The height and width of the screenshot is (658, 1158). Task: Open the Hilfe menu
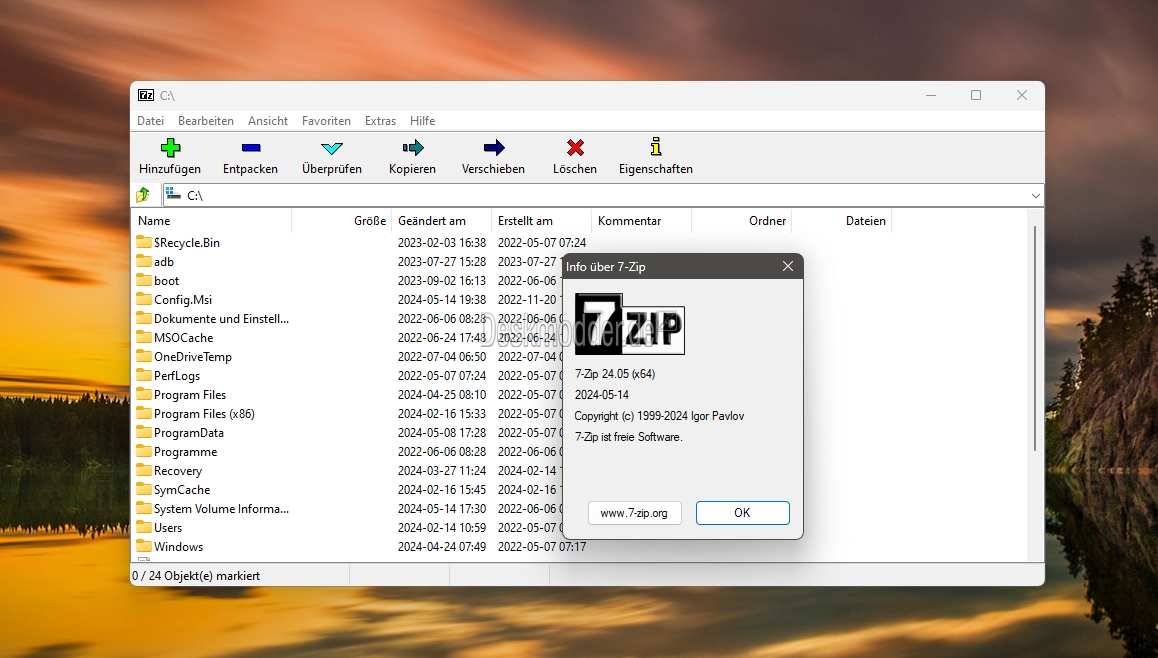(x=422, y=120)
